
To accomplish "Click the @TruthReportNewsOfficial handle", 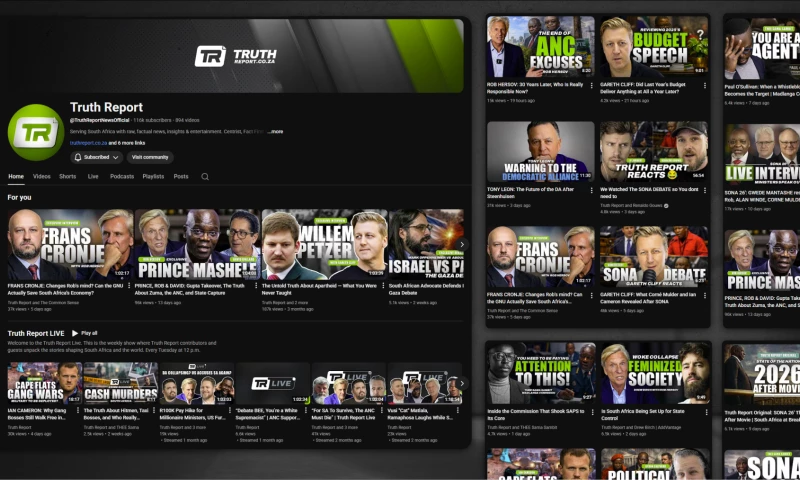I will (99, 120).
